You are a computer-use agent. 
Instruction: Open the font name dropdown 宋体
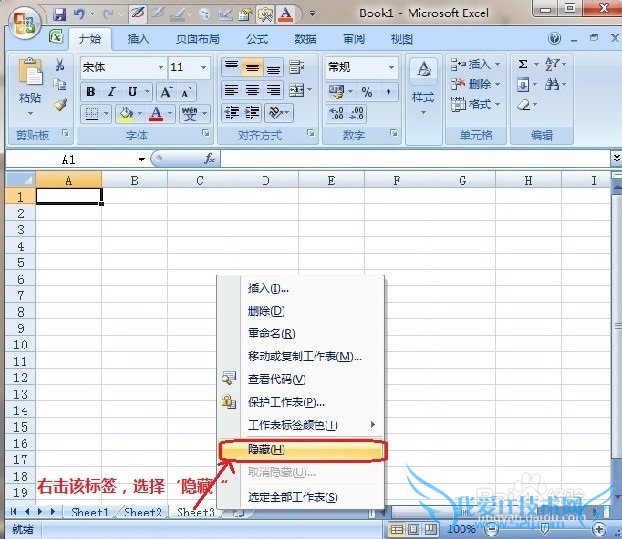click(161, 67)
